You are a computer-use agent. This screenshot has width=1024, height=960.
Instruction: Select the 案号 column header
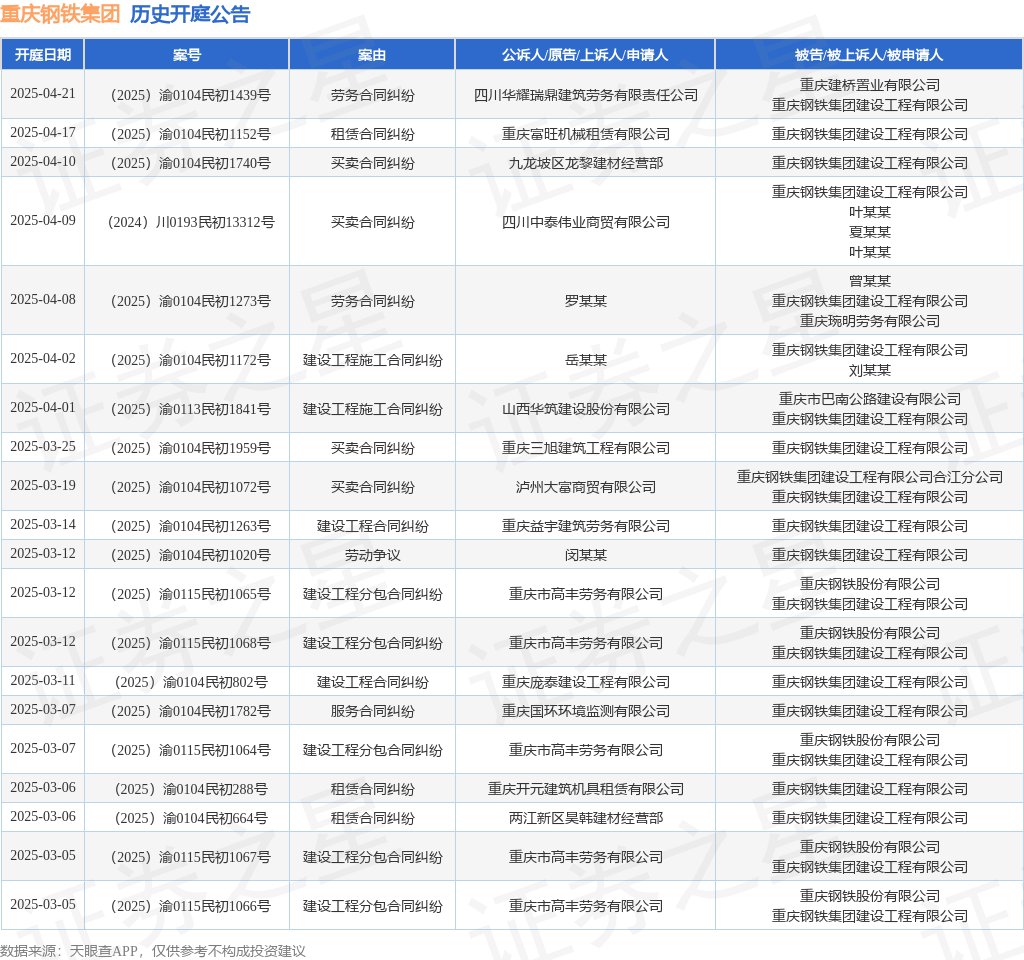187,55
